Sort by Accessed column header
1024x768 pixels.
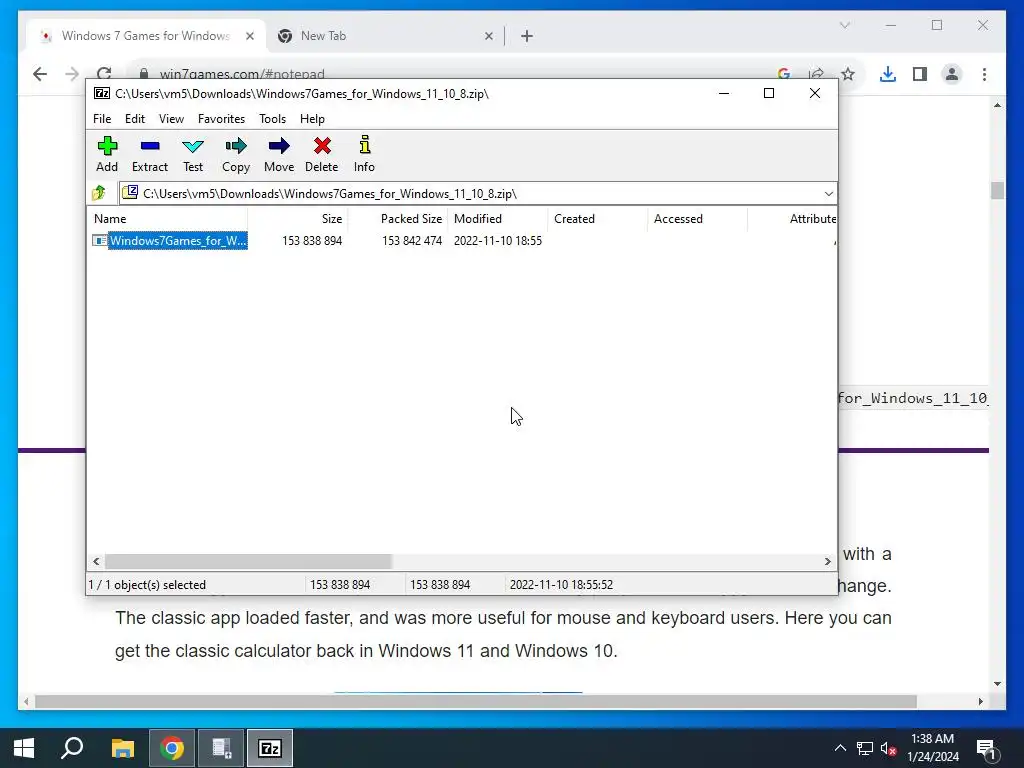[x=697, y=219]
